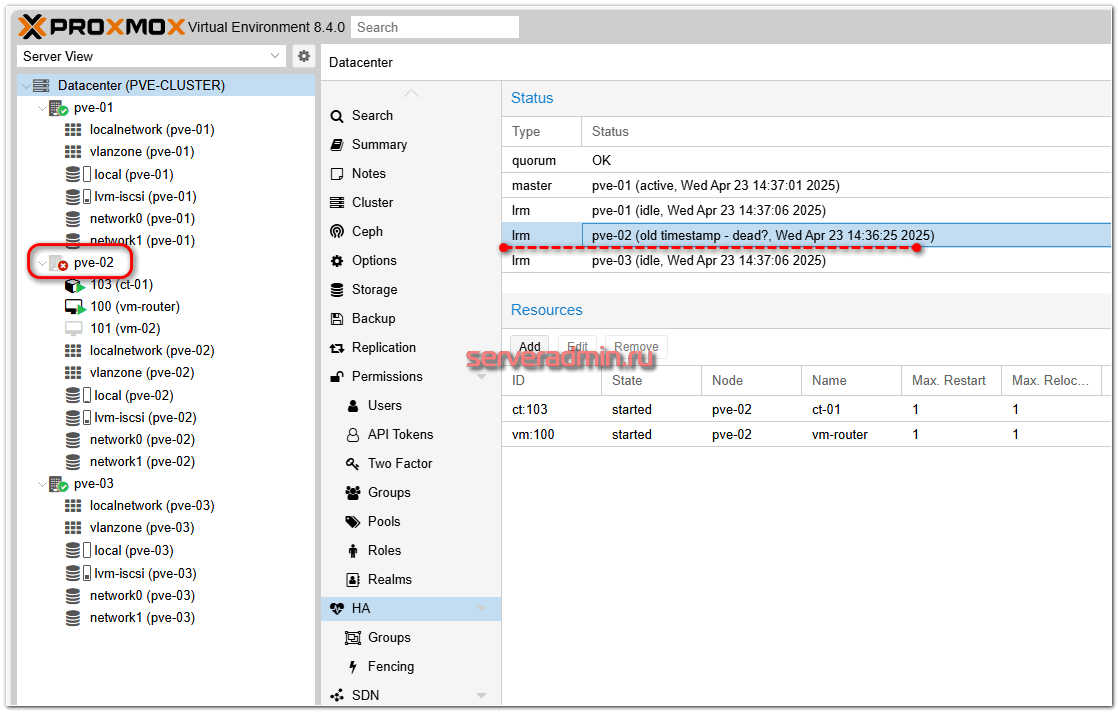The height and width of the screenshot is (712, 1118).
Task: Collapse the Datacenter (PVE-CLUSTER) tree
Action: click(26, 86)
